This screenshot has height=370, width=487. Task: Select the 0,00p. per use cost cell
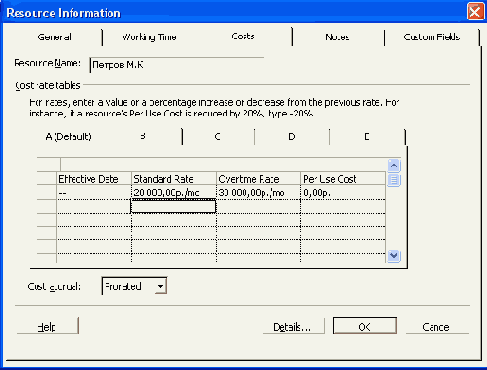[343, 192]
